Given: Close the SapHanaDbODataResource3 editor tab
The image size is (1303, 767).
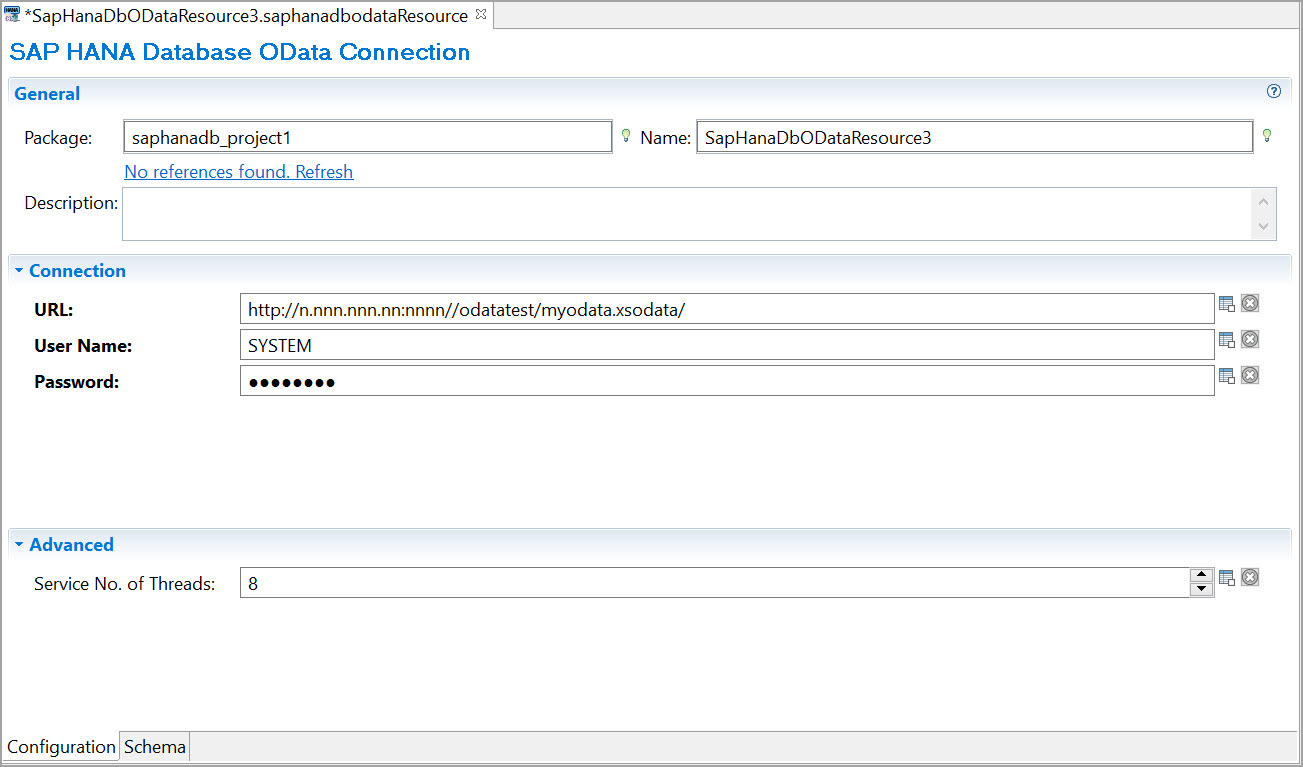Looking at the screenshot, I should (480, 15).
